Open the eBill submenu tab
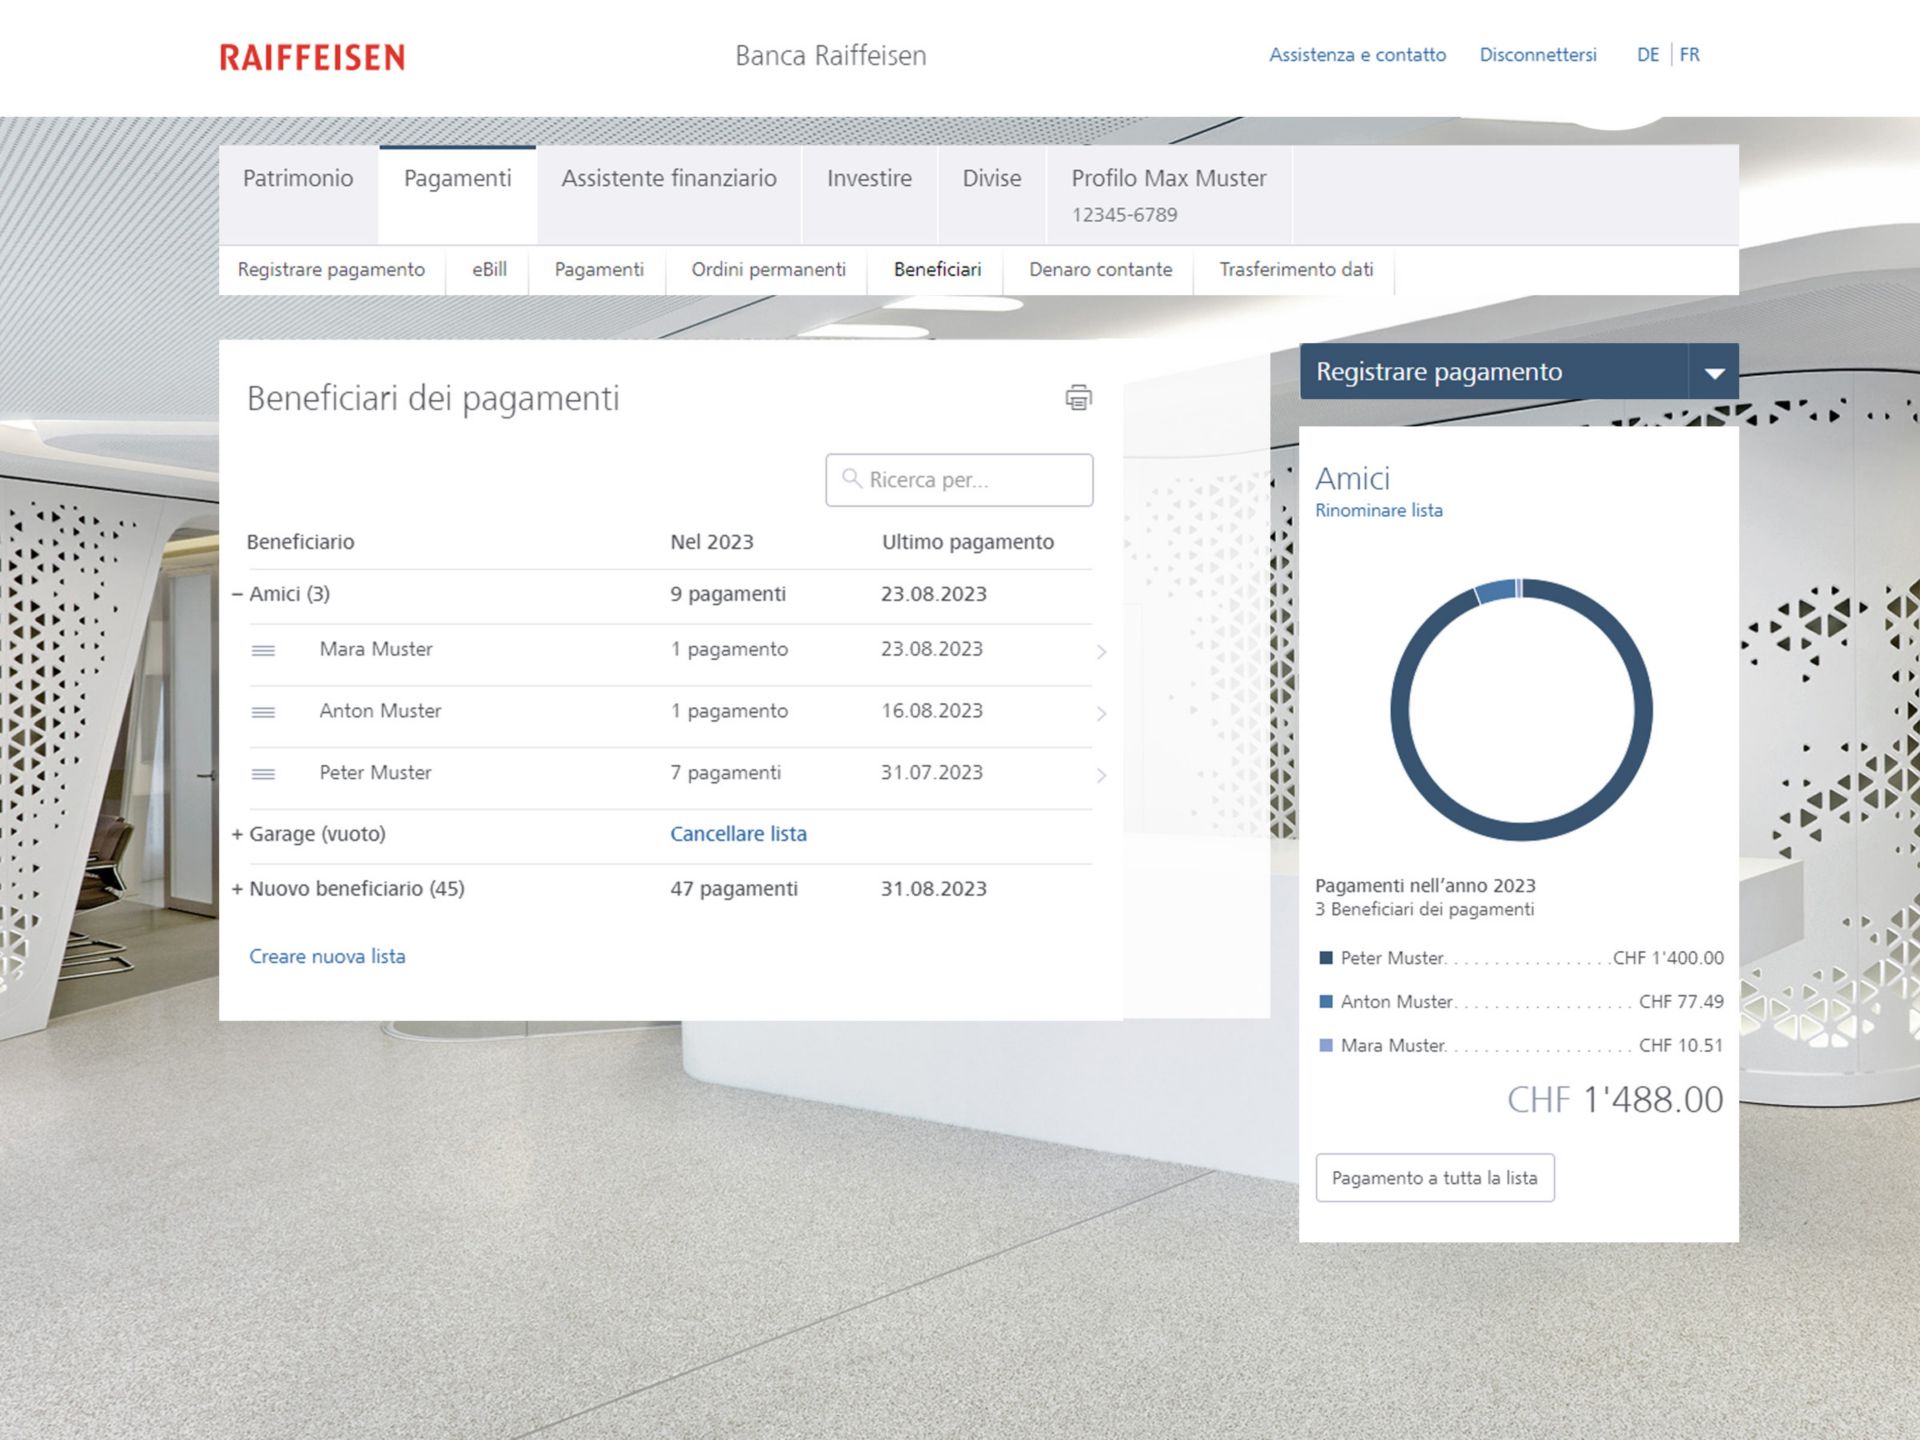 489,270
